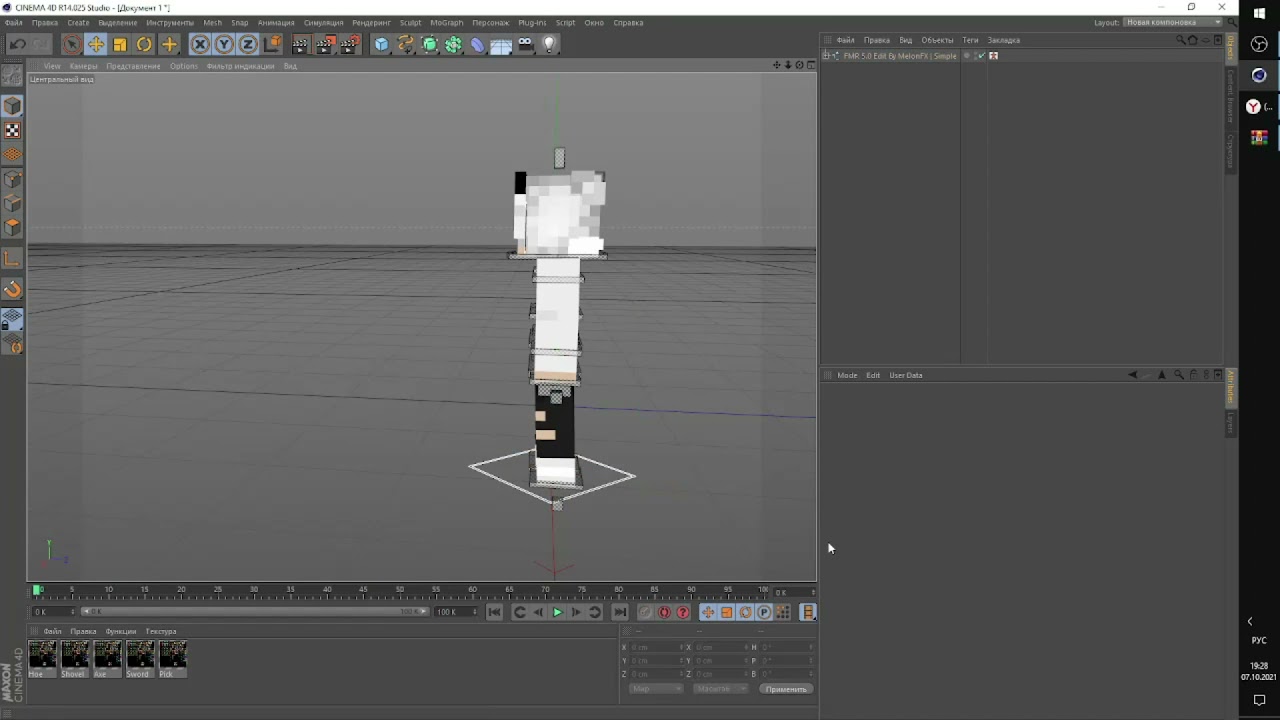The height and width of the screenshot is (720, 1280).
Task: Open the Mode menu in Attributes panel
Action: click(847, 375)
